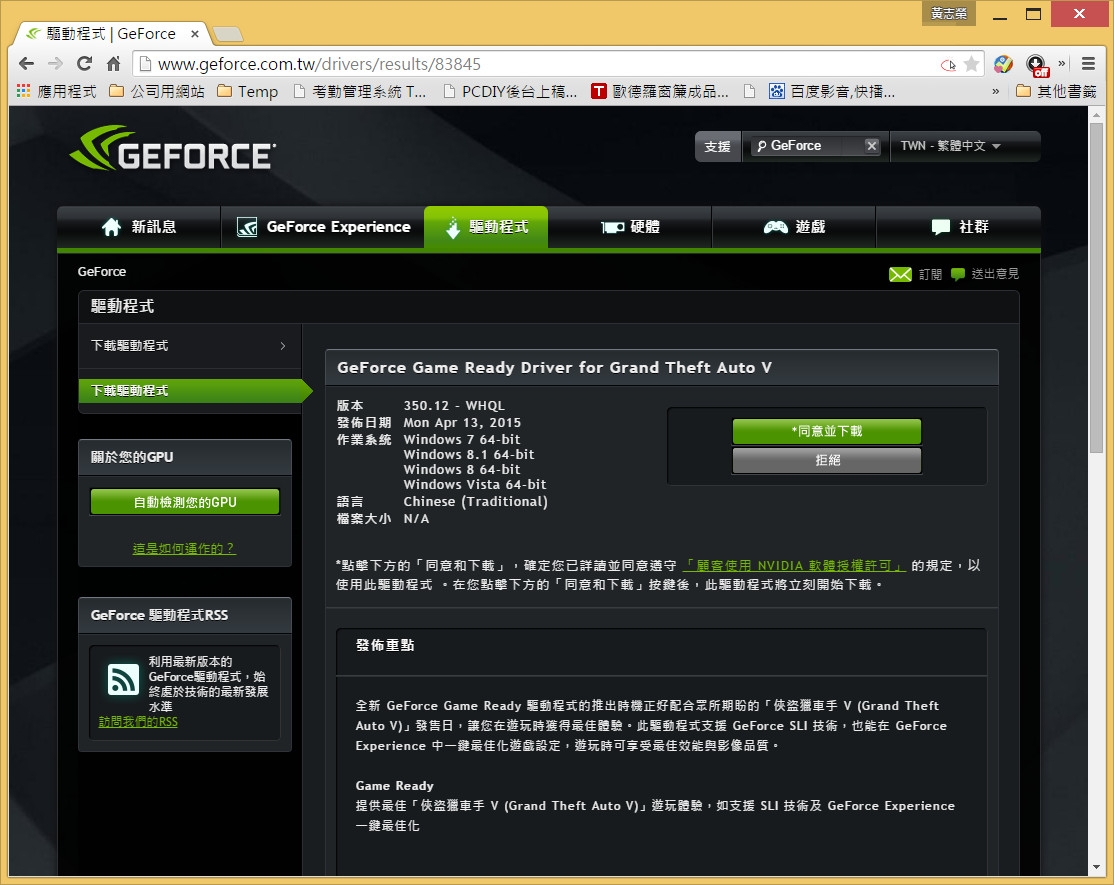Open the 遊戲 tab

click(x=794, y=227)
